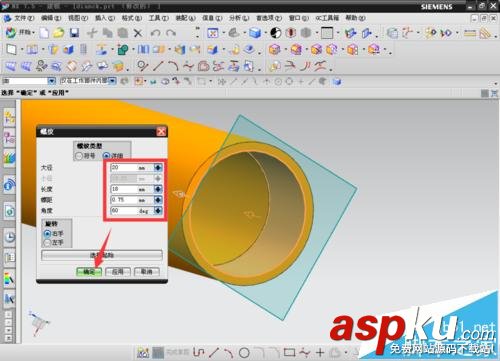Screen dimensions: 500x361
Task: Click the Fit view icon
Action: 212,33
